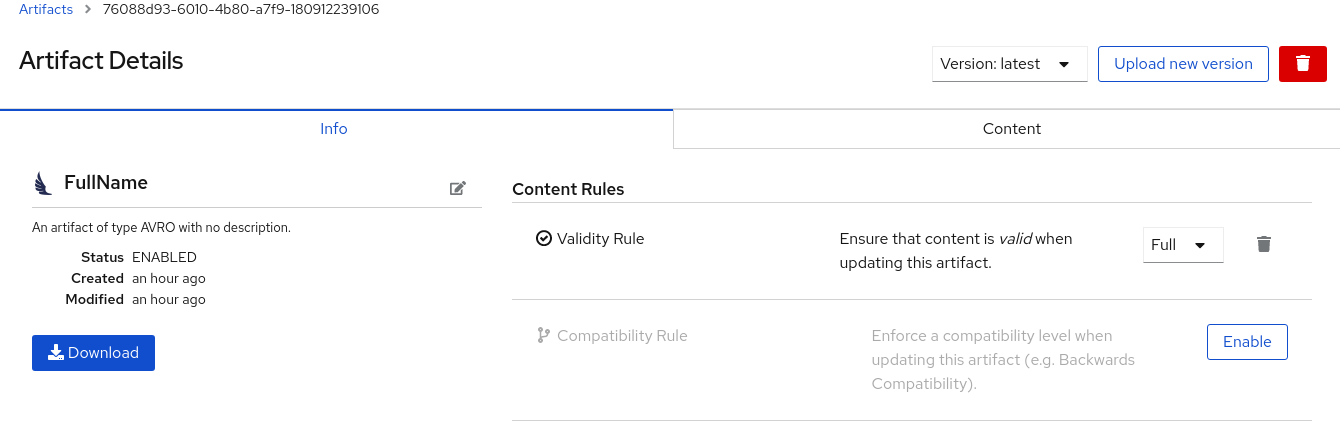Viewport: 1340px width, 433px height.
Task: Delete the Validity Rule via trash icon
Action: pyautogui.click(x=1264, y=244)
